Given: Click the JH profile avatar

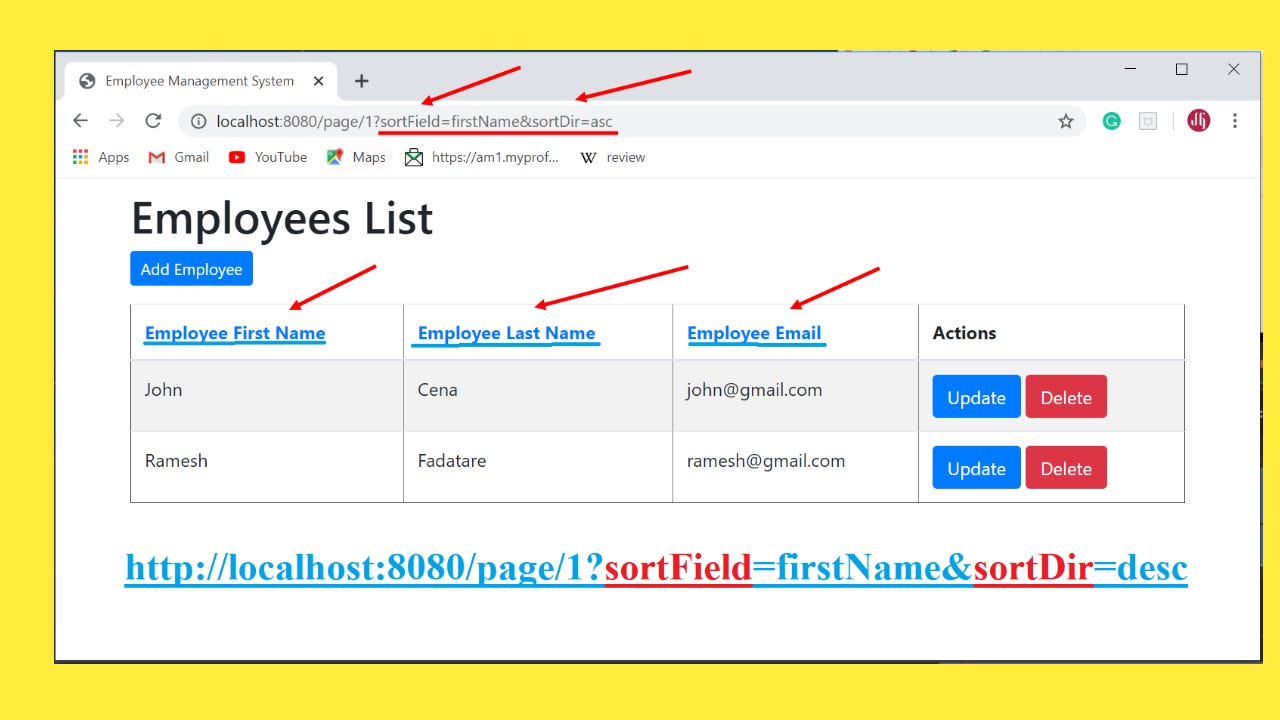Looking at the screenshot, I should click(1197, 120).
